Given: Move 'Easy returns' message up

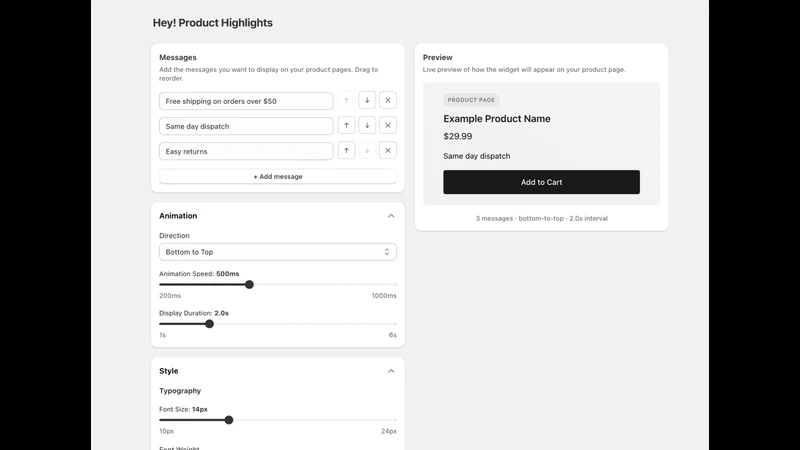Looking at the screenshot, I should 346,151.
